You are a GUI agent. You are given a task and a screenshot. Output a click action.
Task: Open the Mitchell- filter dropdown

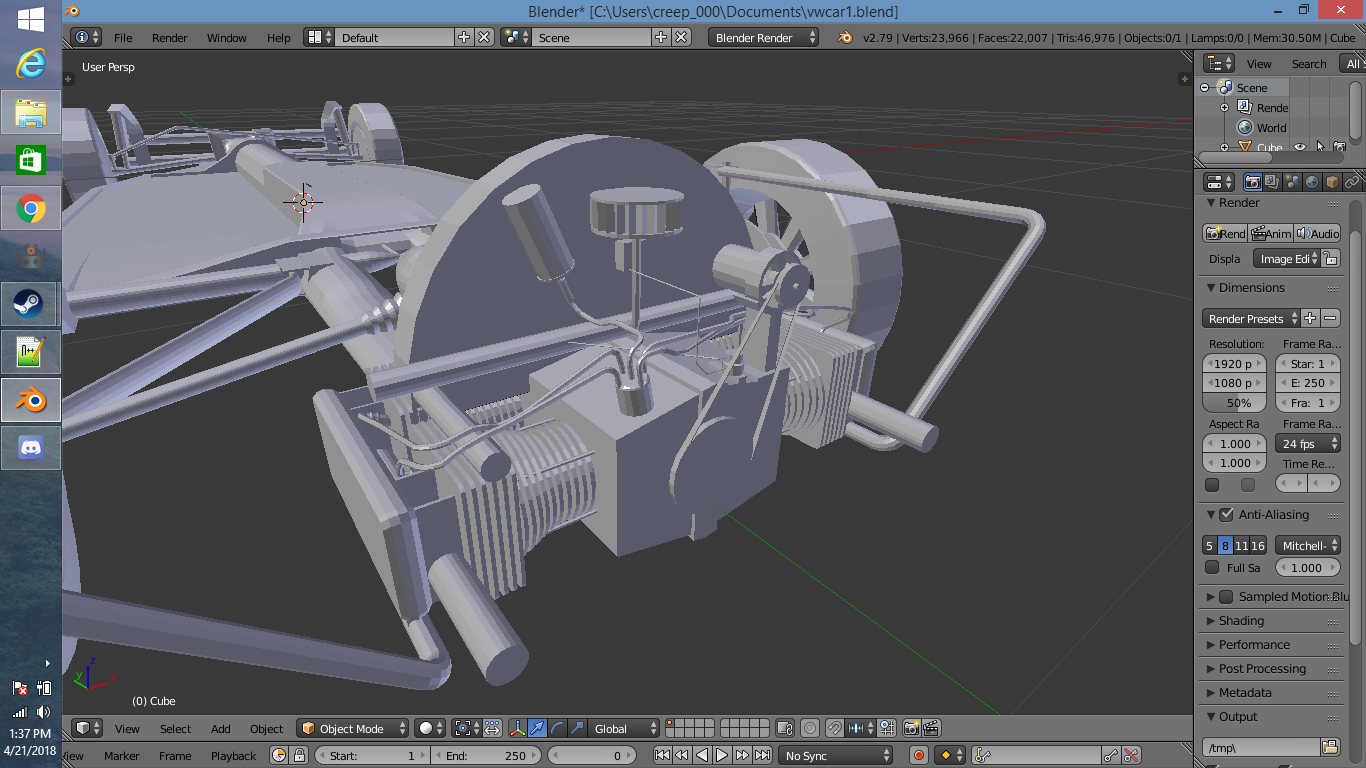coord(1307,546)
